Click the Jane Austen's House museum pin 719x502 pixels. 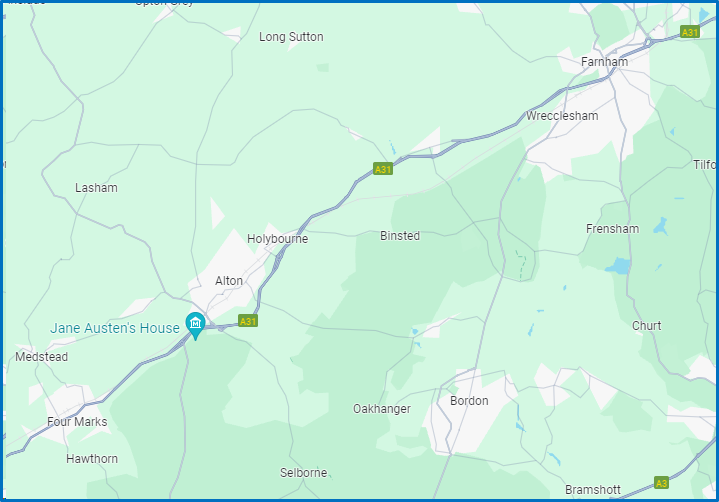coord(195,325)
